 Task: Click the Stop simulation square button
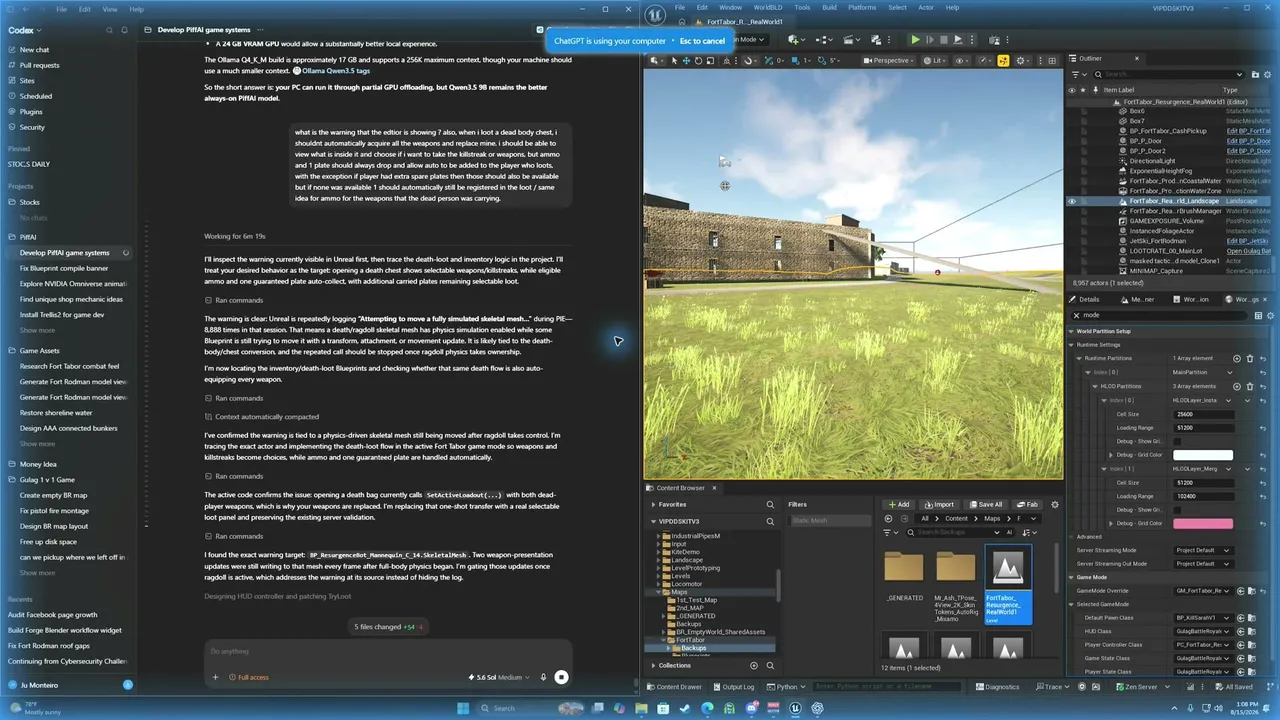click(x=943, y=40)
